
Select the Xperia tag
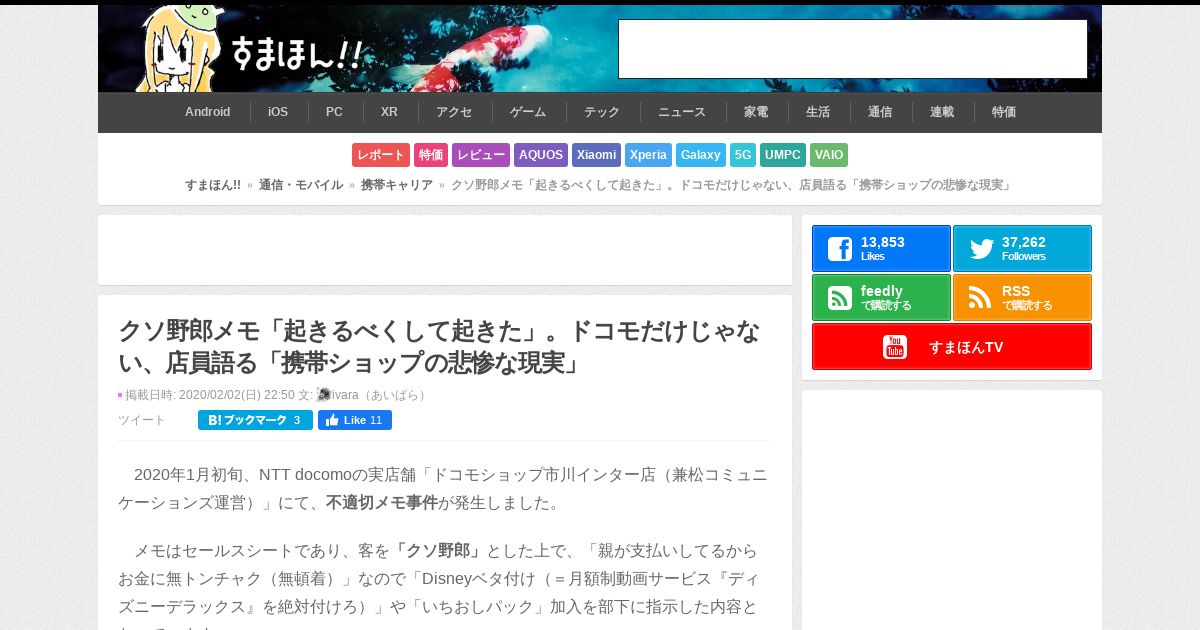[x=648, y=155]
